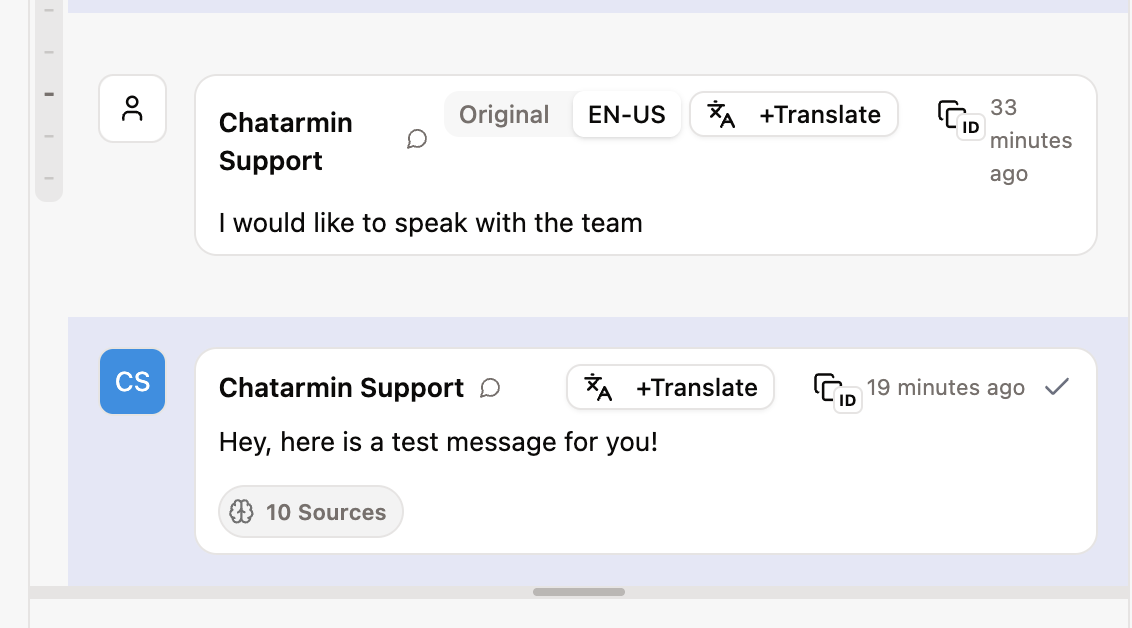Click the message text 'I would like to speak with the team'
The width and height of the screenshot is (1132, 628).
pyautogui.click(x=430, y=222)
